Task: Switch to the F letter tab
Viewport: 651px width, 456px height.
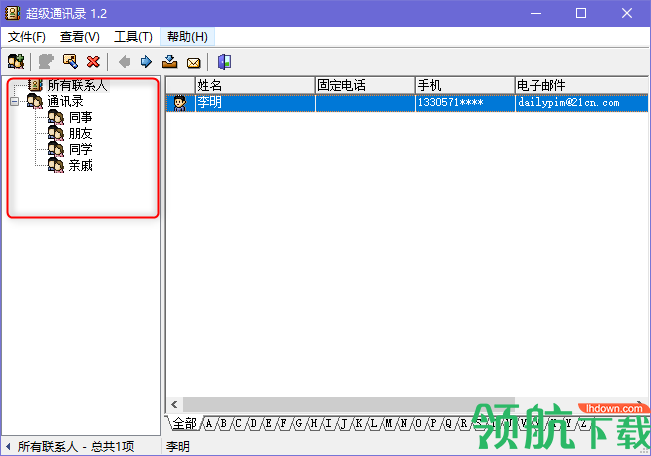Action: [284, 424]
